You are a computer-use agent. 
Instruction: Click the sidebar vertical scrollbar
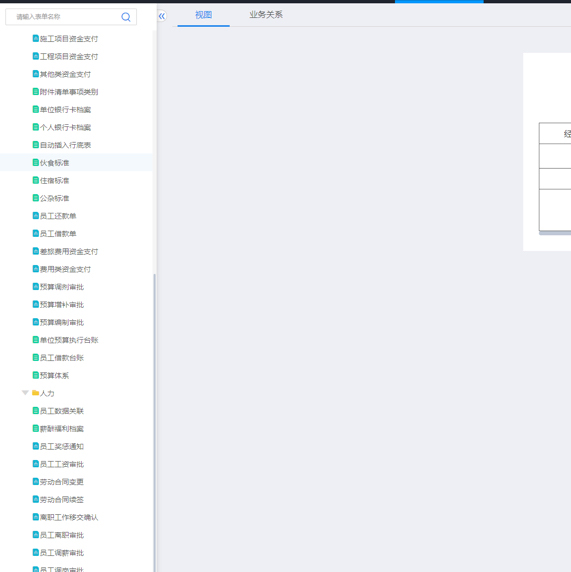pyautogui.click(x=154, y=422)
